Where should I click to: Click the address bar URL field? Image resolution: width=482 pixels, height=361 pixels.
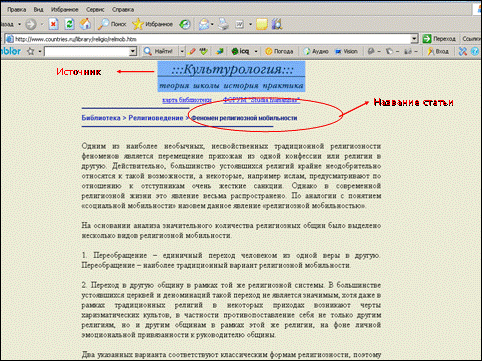tap(212, 39)
